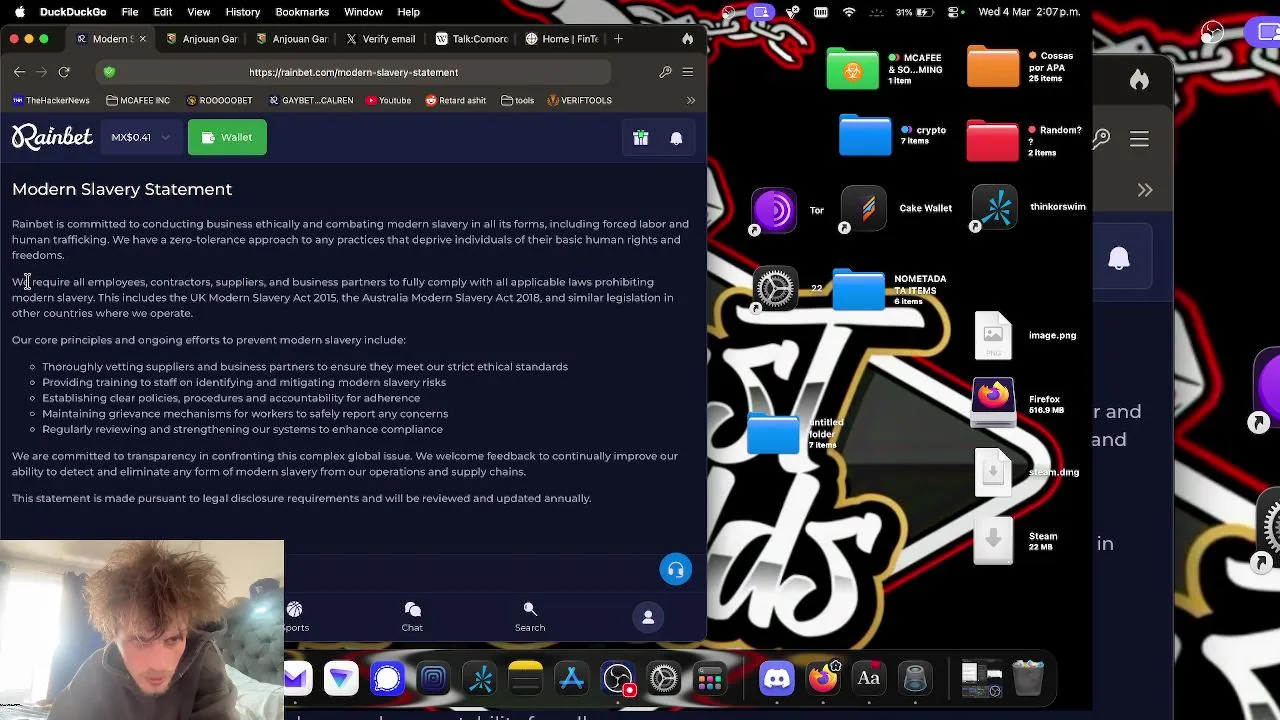The height and width of the screenshot is (720, 1280).
Task: Open Trash in the Dock
Action: pos(1028,679)
